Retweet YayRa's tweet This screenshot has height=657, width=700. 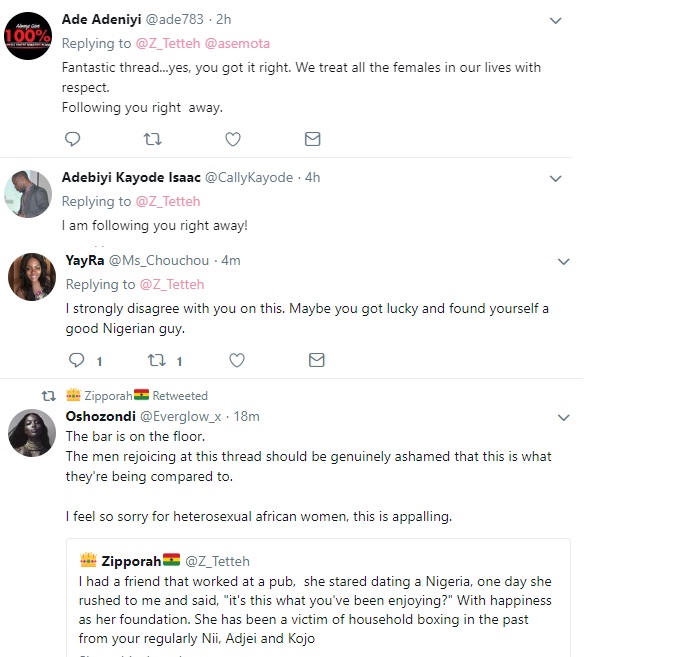pyautogui.click(x=157, y=360)
